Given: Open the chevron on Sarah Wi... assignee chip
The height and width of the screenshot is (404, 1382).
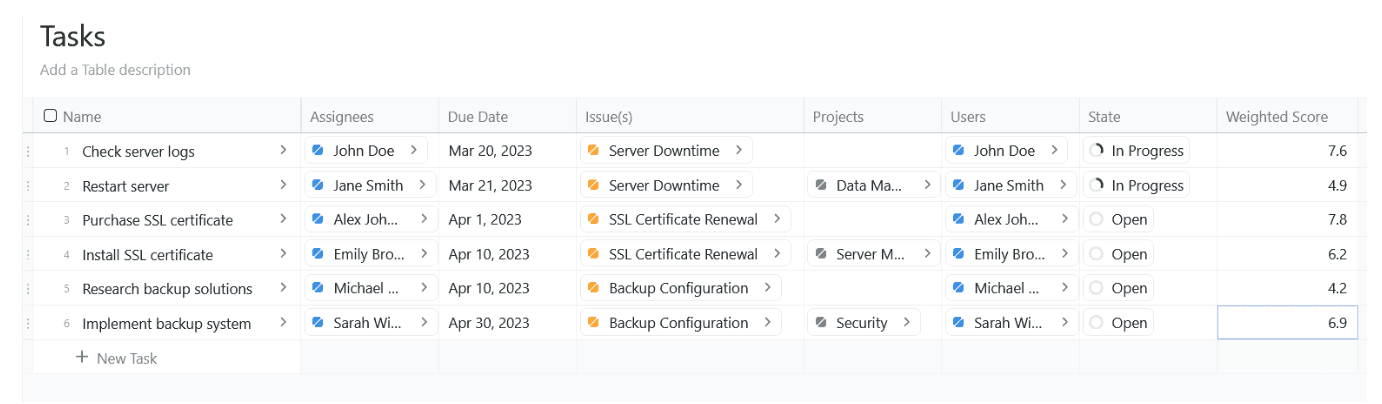Looking at the screenshot, I should coord(424,323).
